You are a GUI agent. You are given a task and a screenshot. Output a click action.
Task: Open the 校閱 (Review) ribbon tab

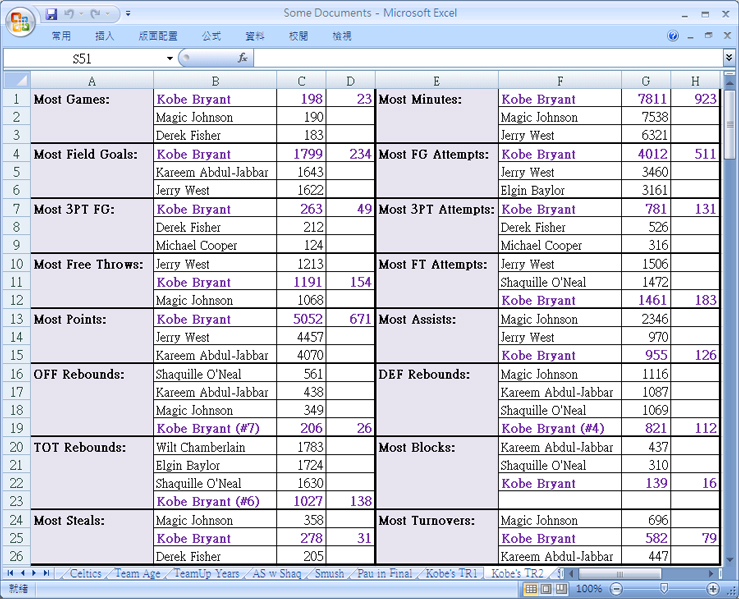point(298,36)
